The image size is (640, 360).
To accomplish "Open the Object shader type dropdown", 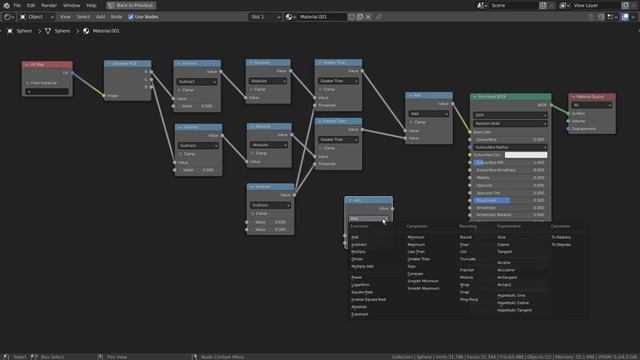I will click(37, 17).
